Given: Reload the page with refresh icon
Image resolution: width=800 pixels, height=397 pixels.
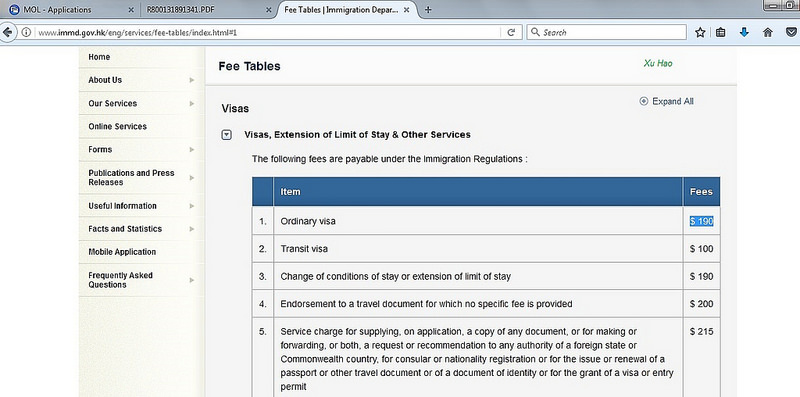Looking at the screenshot, I should click(511, 33).
